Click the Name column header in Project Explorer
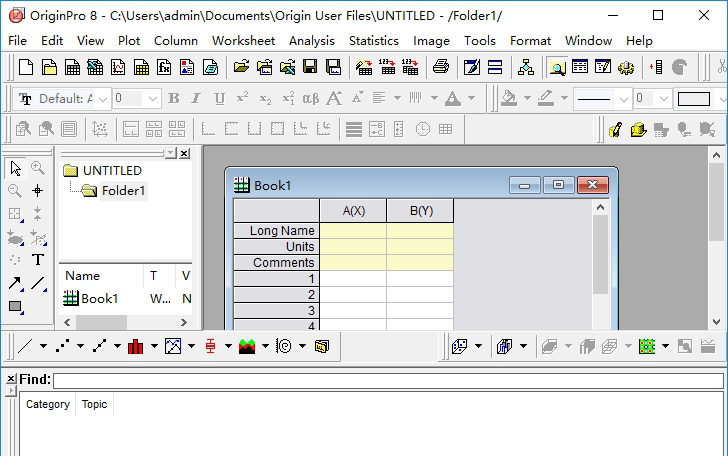Viewport: 728px width, 474px height. click(101, 276)
